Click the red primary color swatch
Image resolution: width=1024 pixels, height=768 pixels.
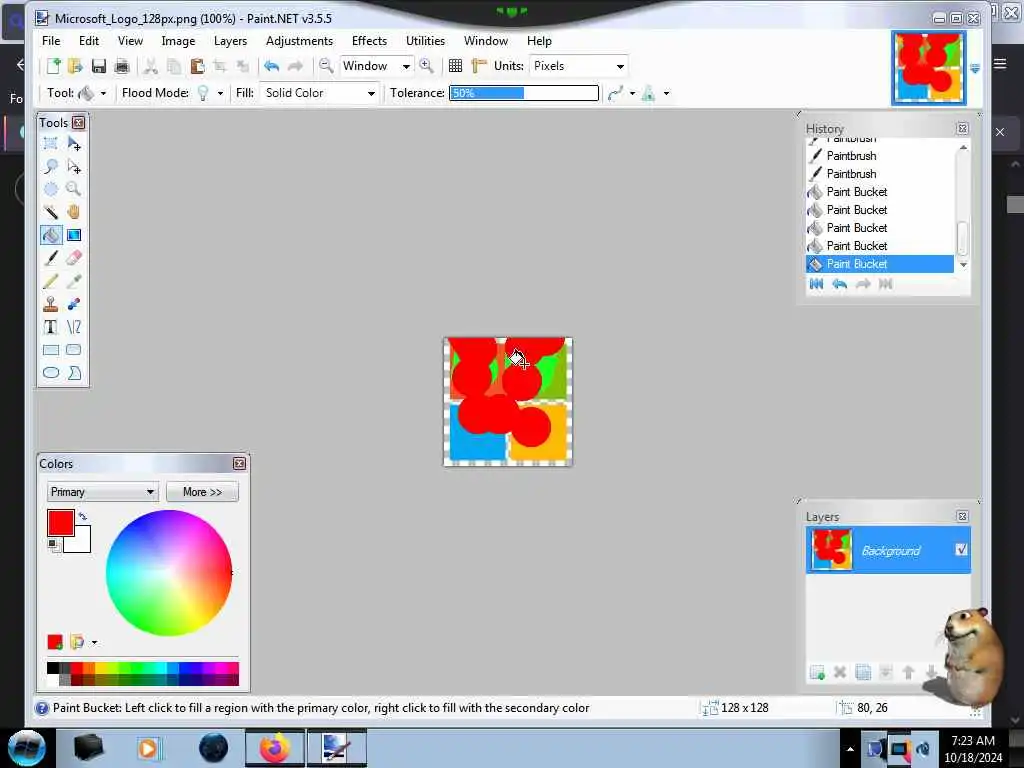(61, 523)
